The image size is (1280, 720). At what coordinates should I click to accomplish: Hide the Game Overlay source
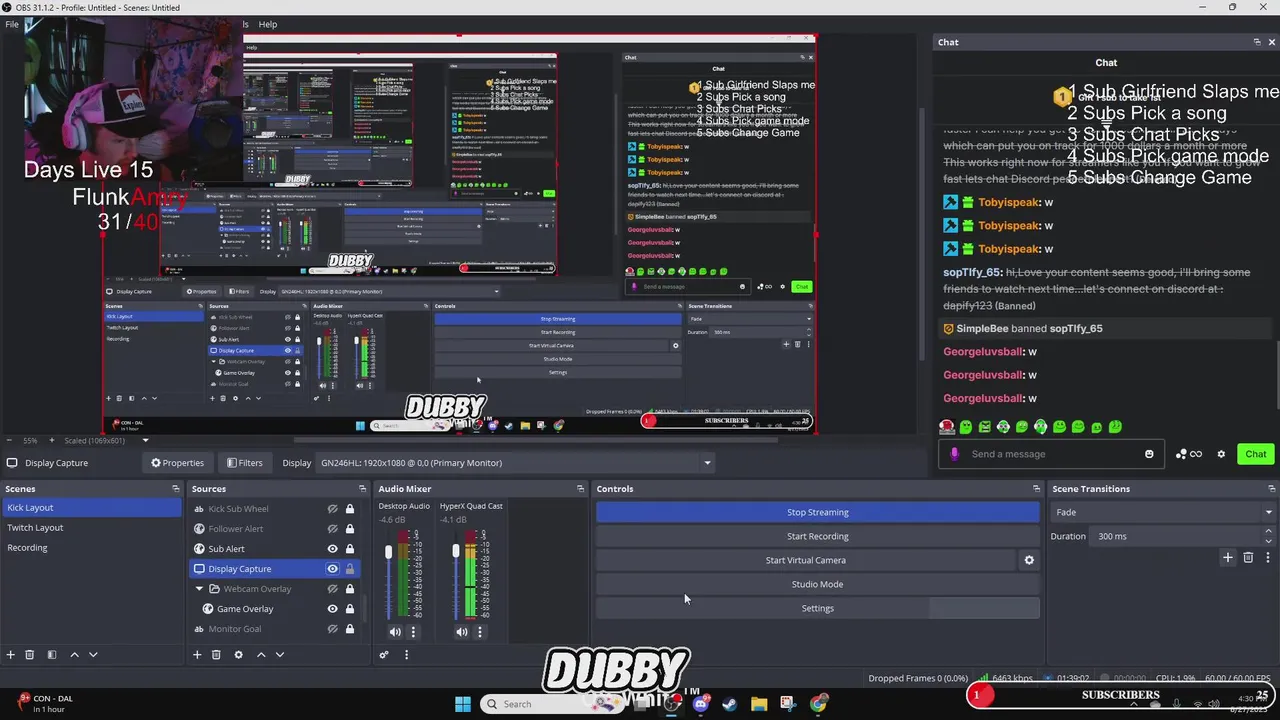[x=333, y=609]
